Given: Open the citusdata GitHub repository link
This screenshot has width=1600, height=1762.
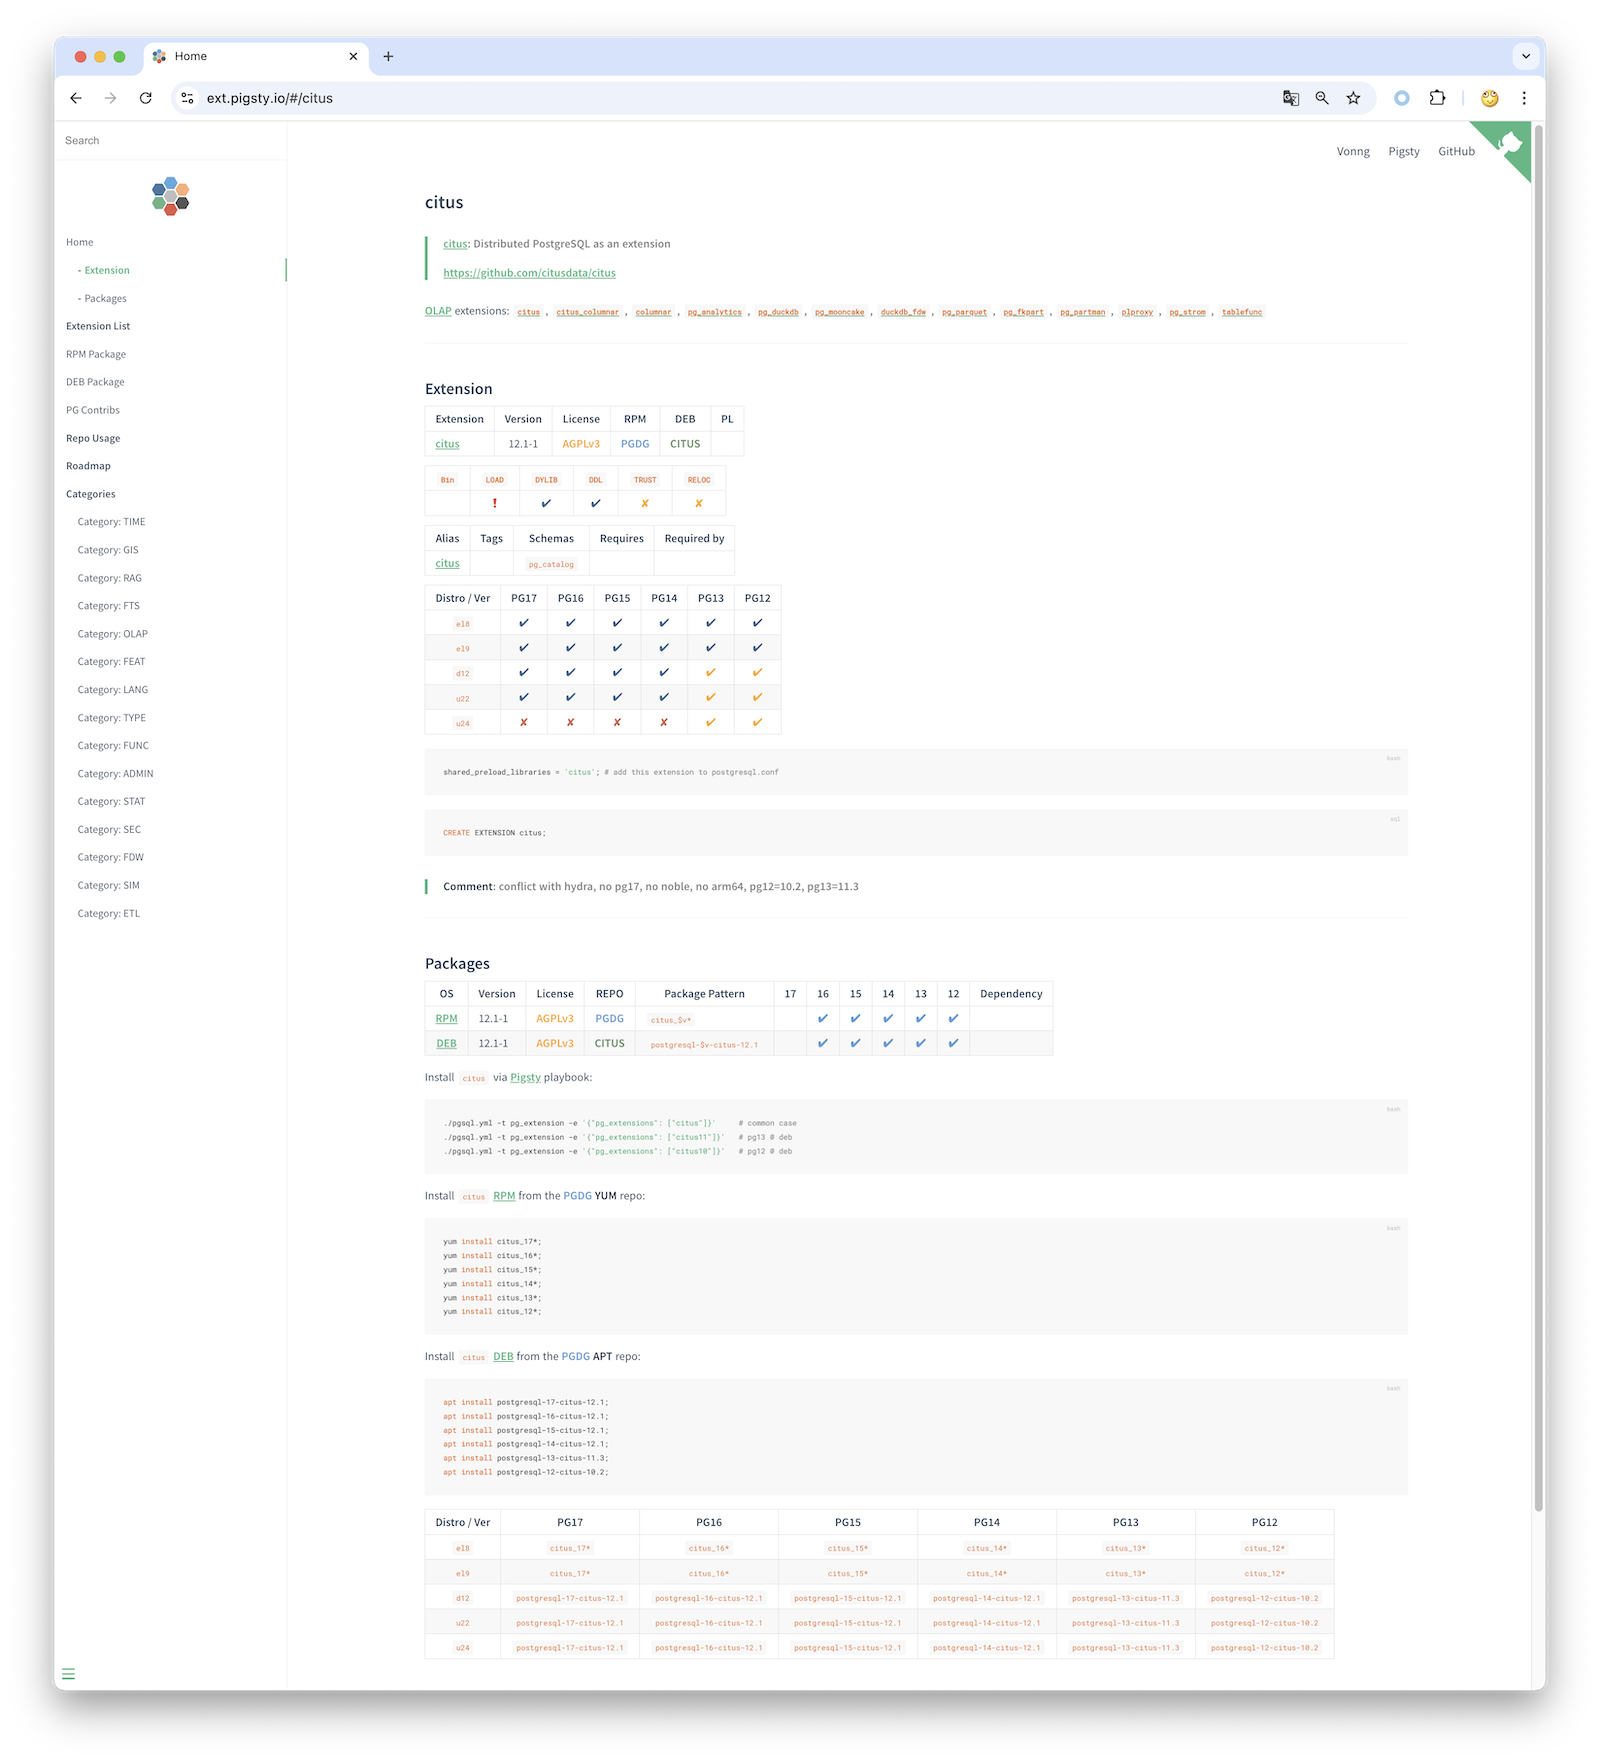Looking at the screenshot, I should click(x=529, y=273).
